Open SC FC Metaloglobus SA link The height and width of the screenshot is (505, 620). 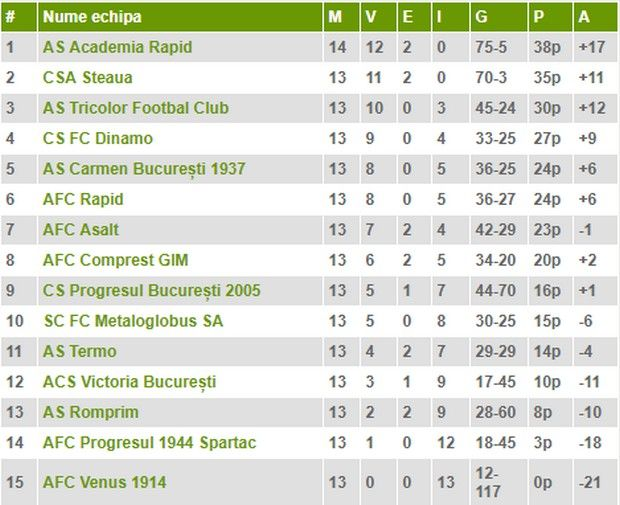pos(133,321)
